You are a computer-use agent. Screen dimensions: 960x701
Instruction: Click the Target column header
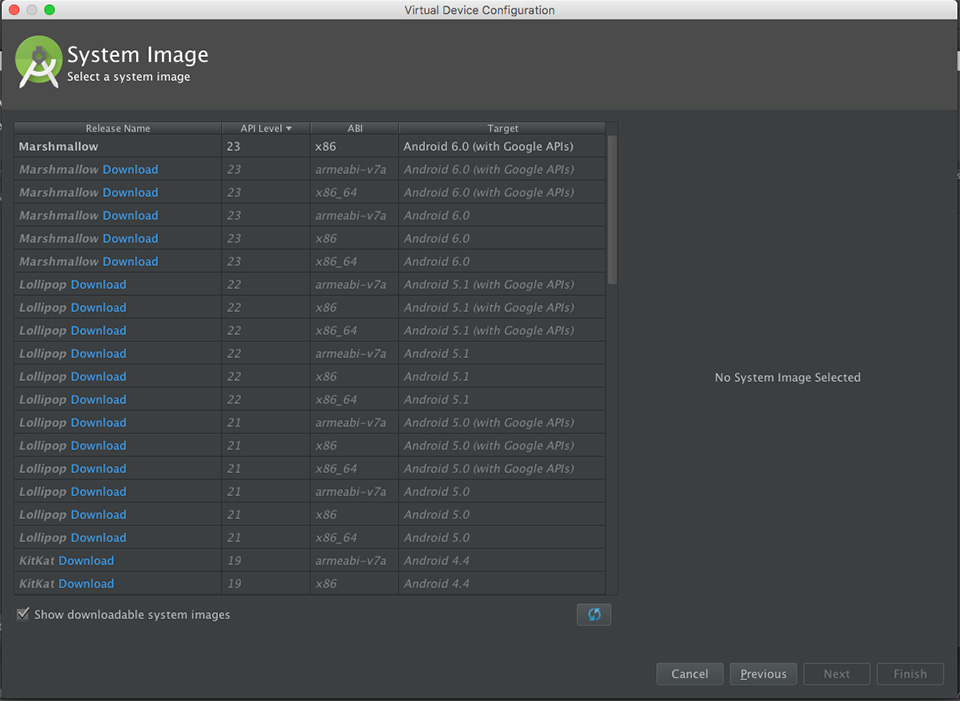coord(503,129)
